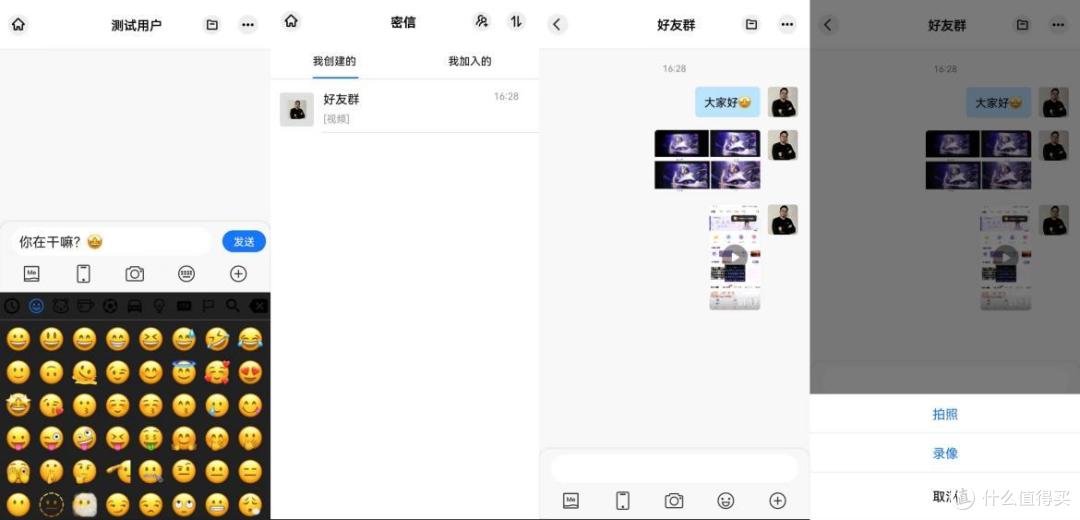Switch to the 我加入的 tab

point(470,61)
